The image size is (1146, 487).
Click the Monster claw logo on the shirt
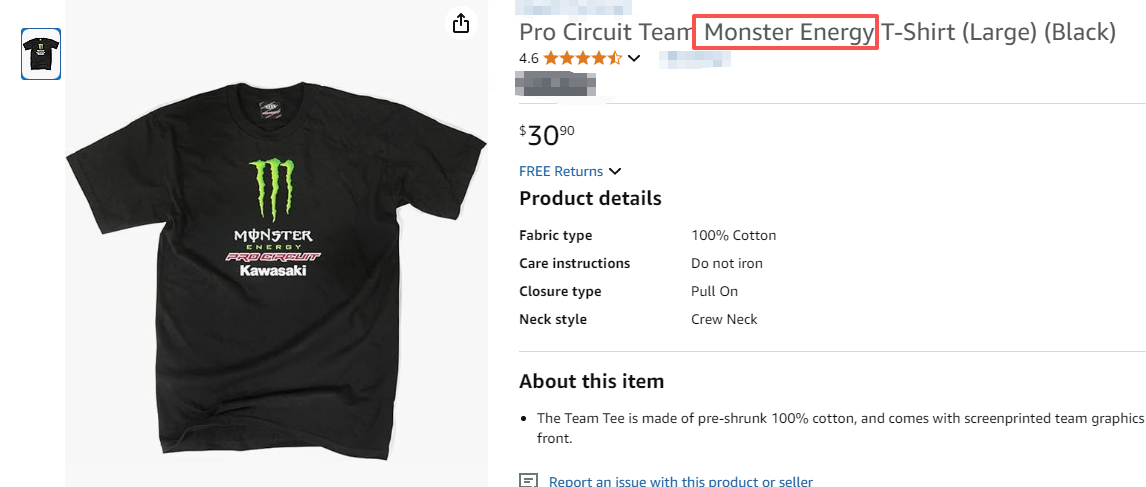(x=272, y=190)
